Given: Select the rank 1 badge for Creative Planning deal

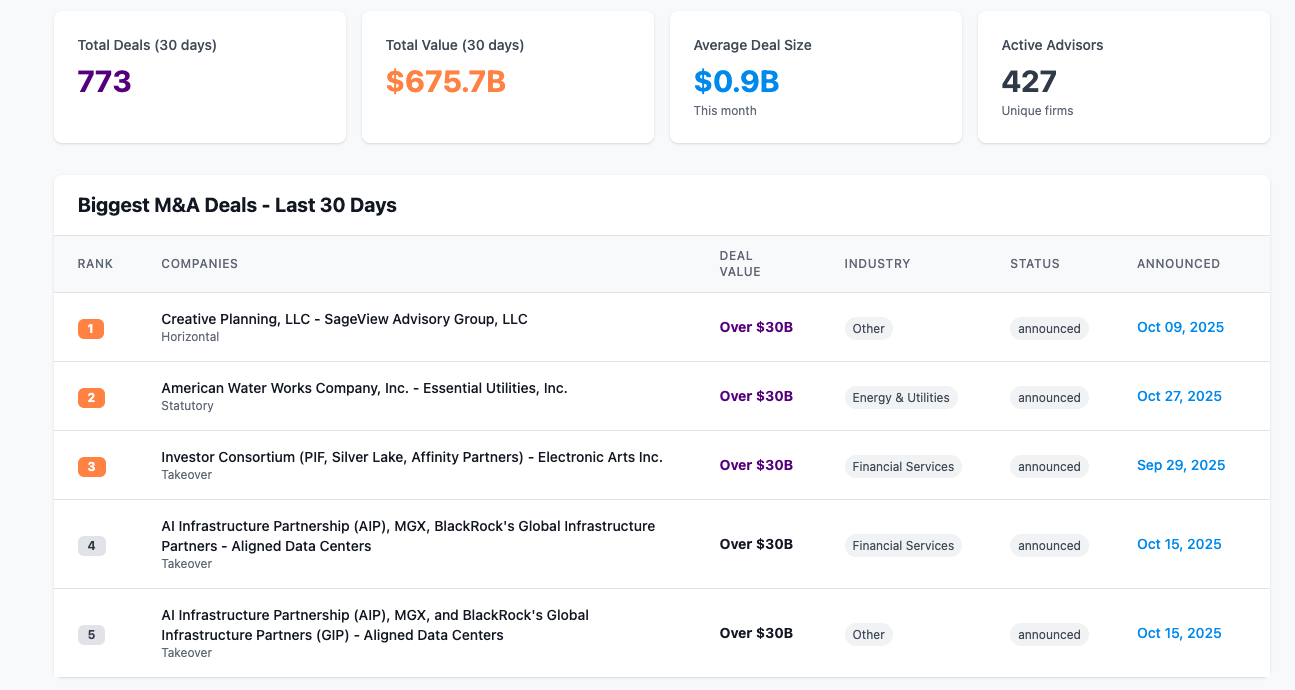Looking at the screenshot, I should tap(91, 328).
